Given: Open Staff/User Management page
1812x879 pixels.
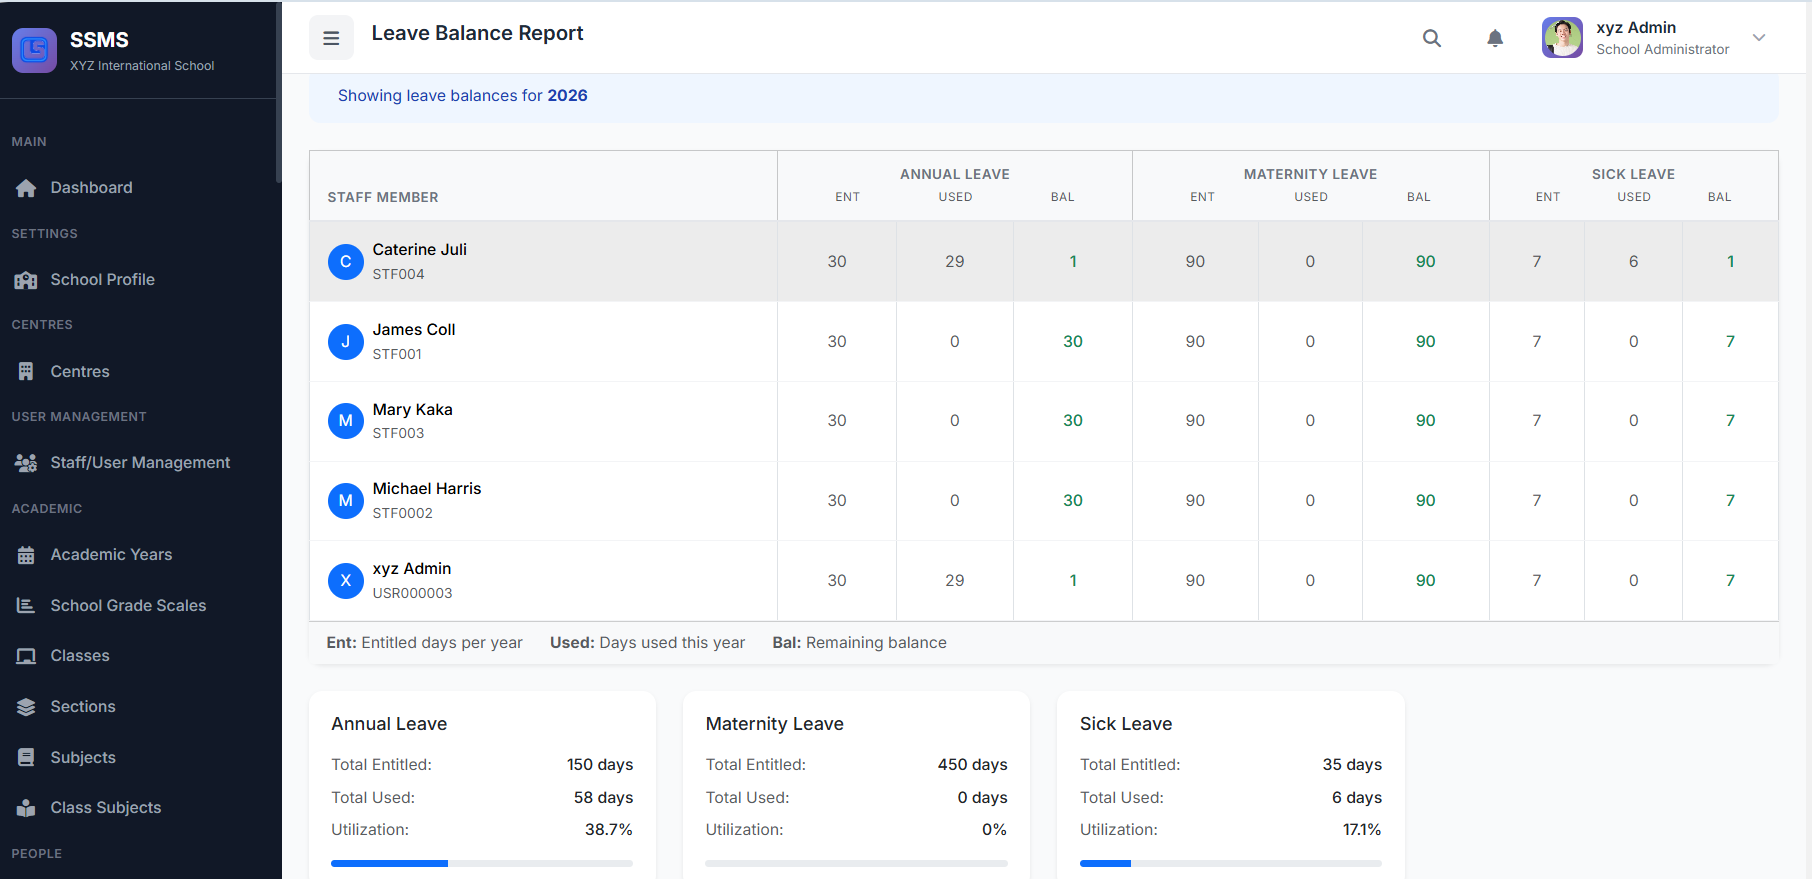Looking at the screenshot, I should point(140,463).
